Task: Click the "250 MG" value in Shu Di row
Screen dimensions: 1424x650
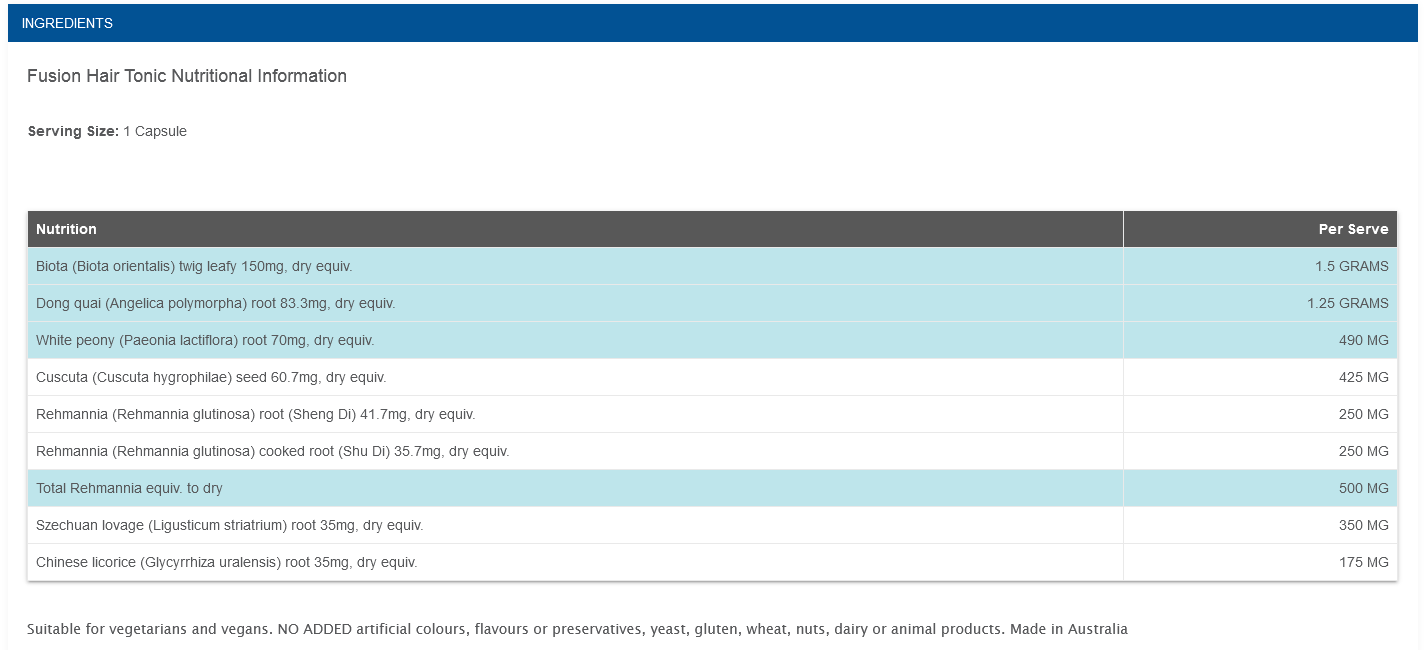Action: click(x=1364, y=451)
